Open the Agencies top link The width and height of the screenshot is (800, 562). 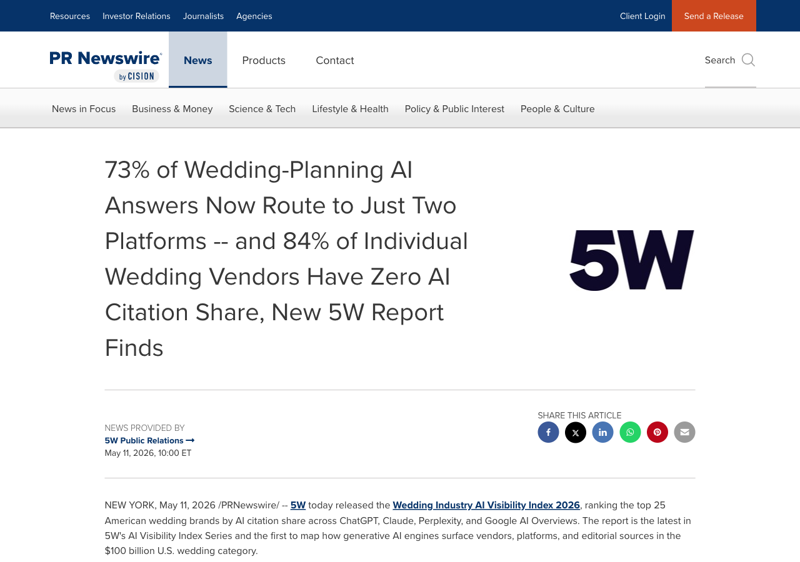(x=254, y=16)
